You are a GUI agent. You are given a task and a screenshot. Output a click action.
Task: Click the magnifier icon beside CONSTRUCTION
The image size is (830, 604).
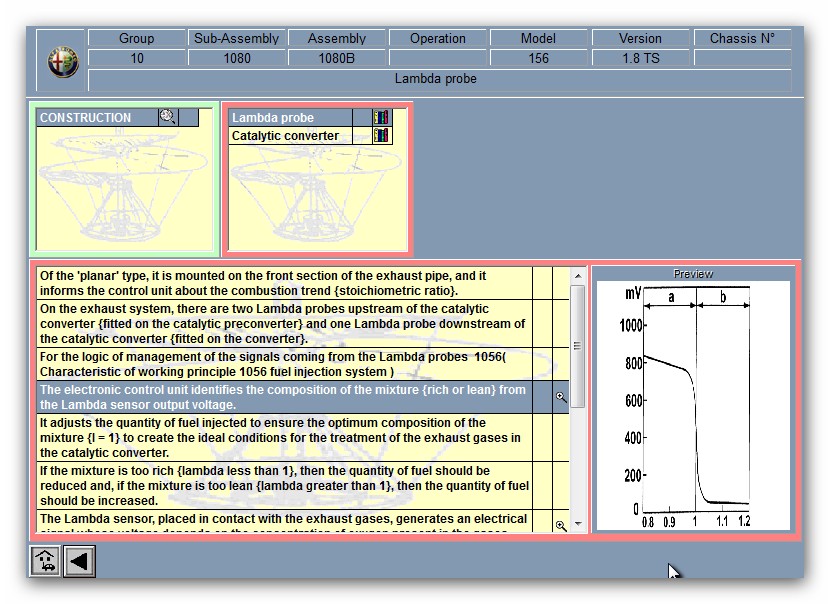coord(167,117)
